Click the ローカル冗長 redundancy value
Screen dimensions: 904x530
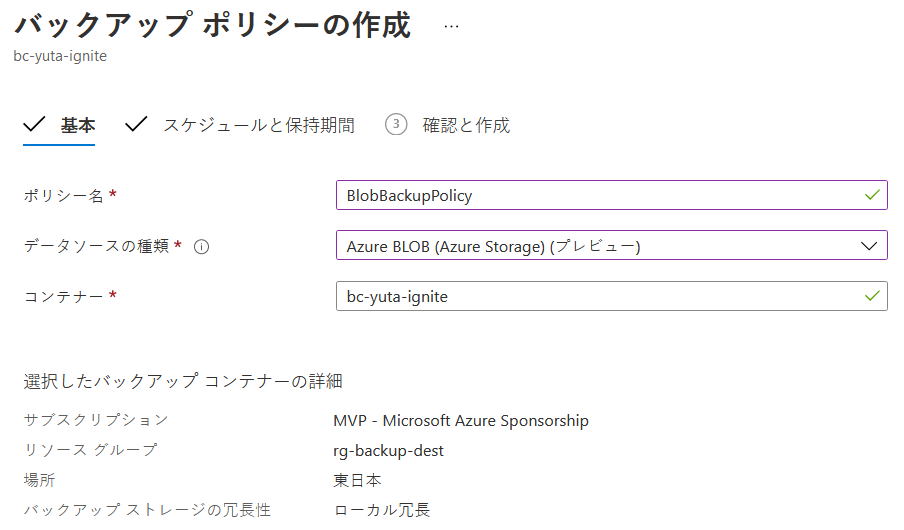point(382,510)
